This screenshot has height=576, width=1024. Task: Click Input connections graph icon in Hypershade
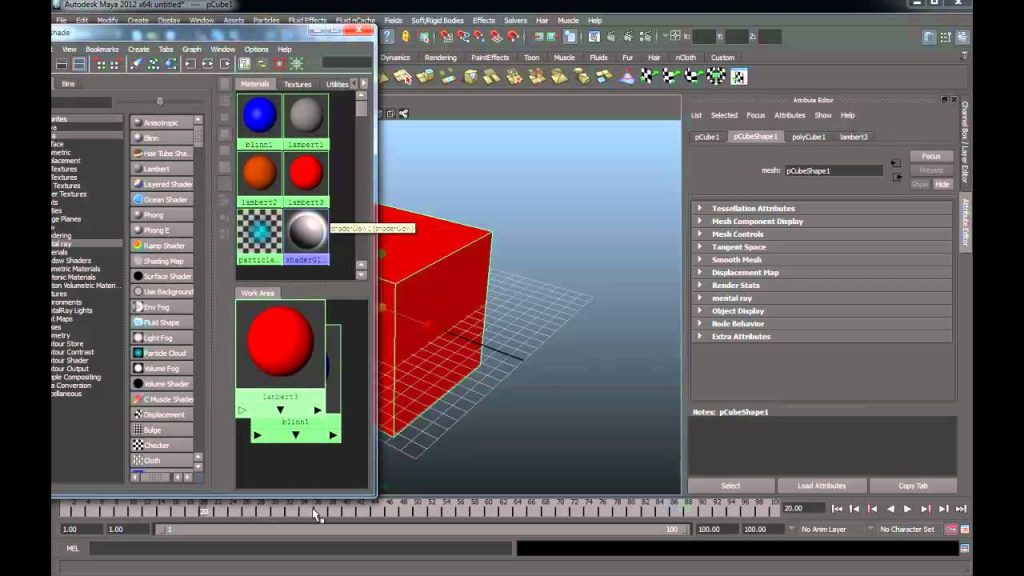pyautogui.click(x=190, y=64)
